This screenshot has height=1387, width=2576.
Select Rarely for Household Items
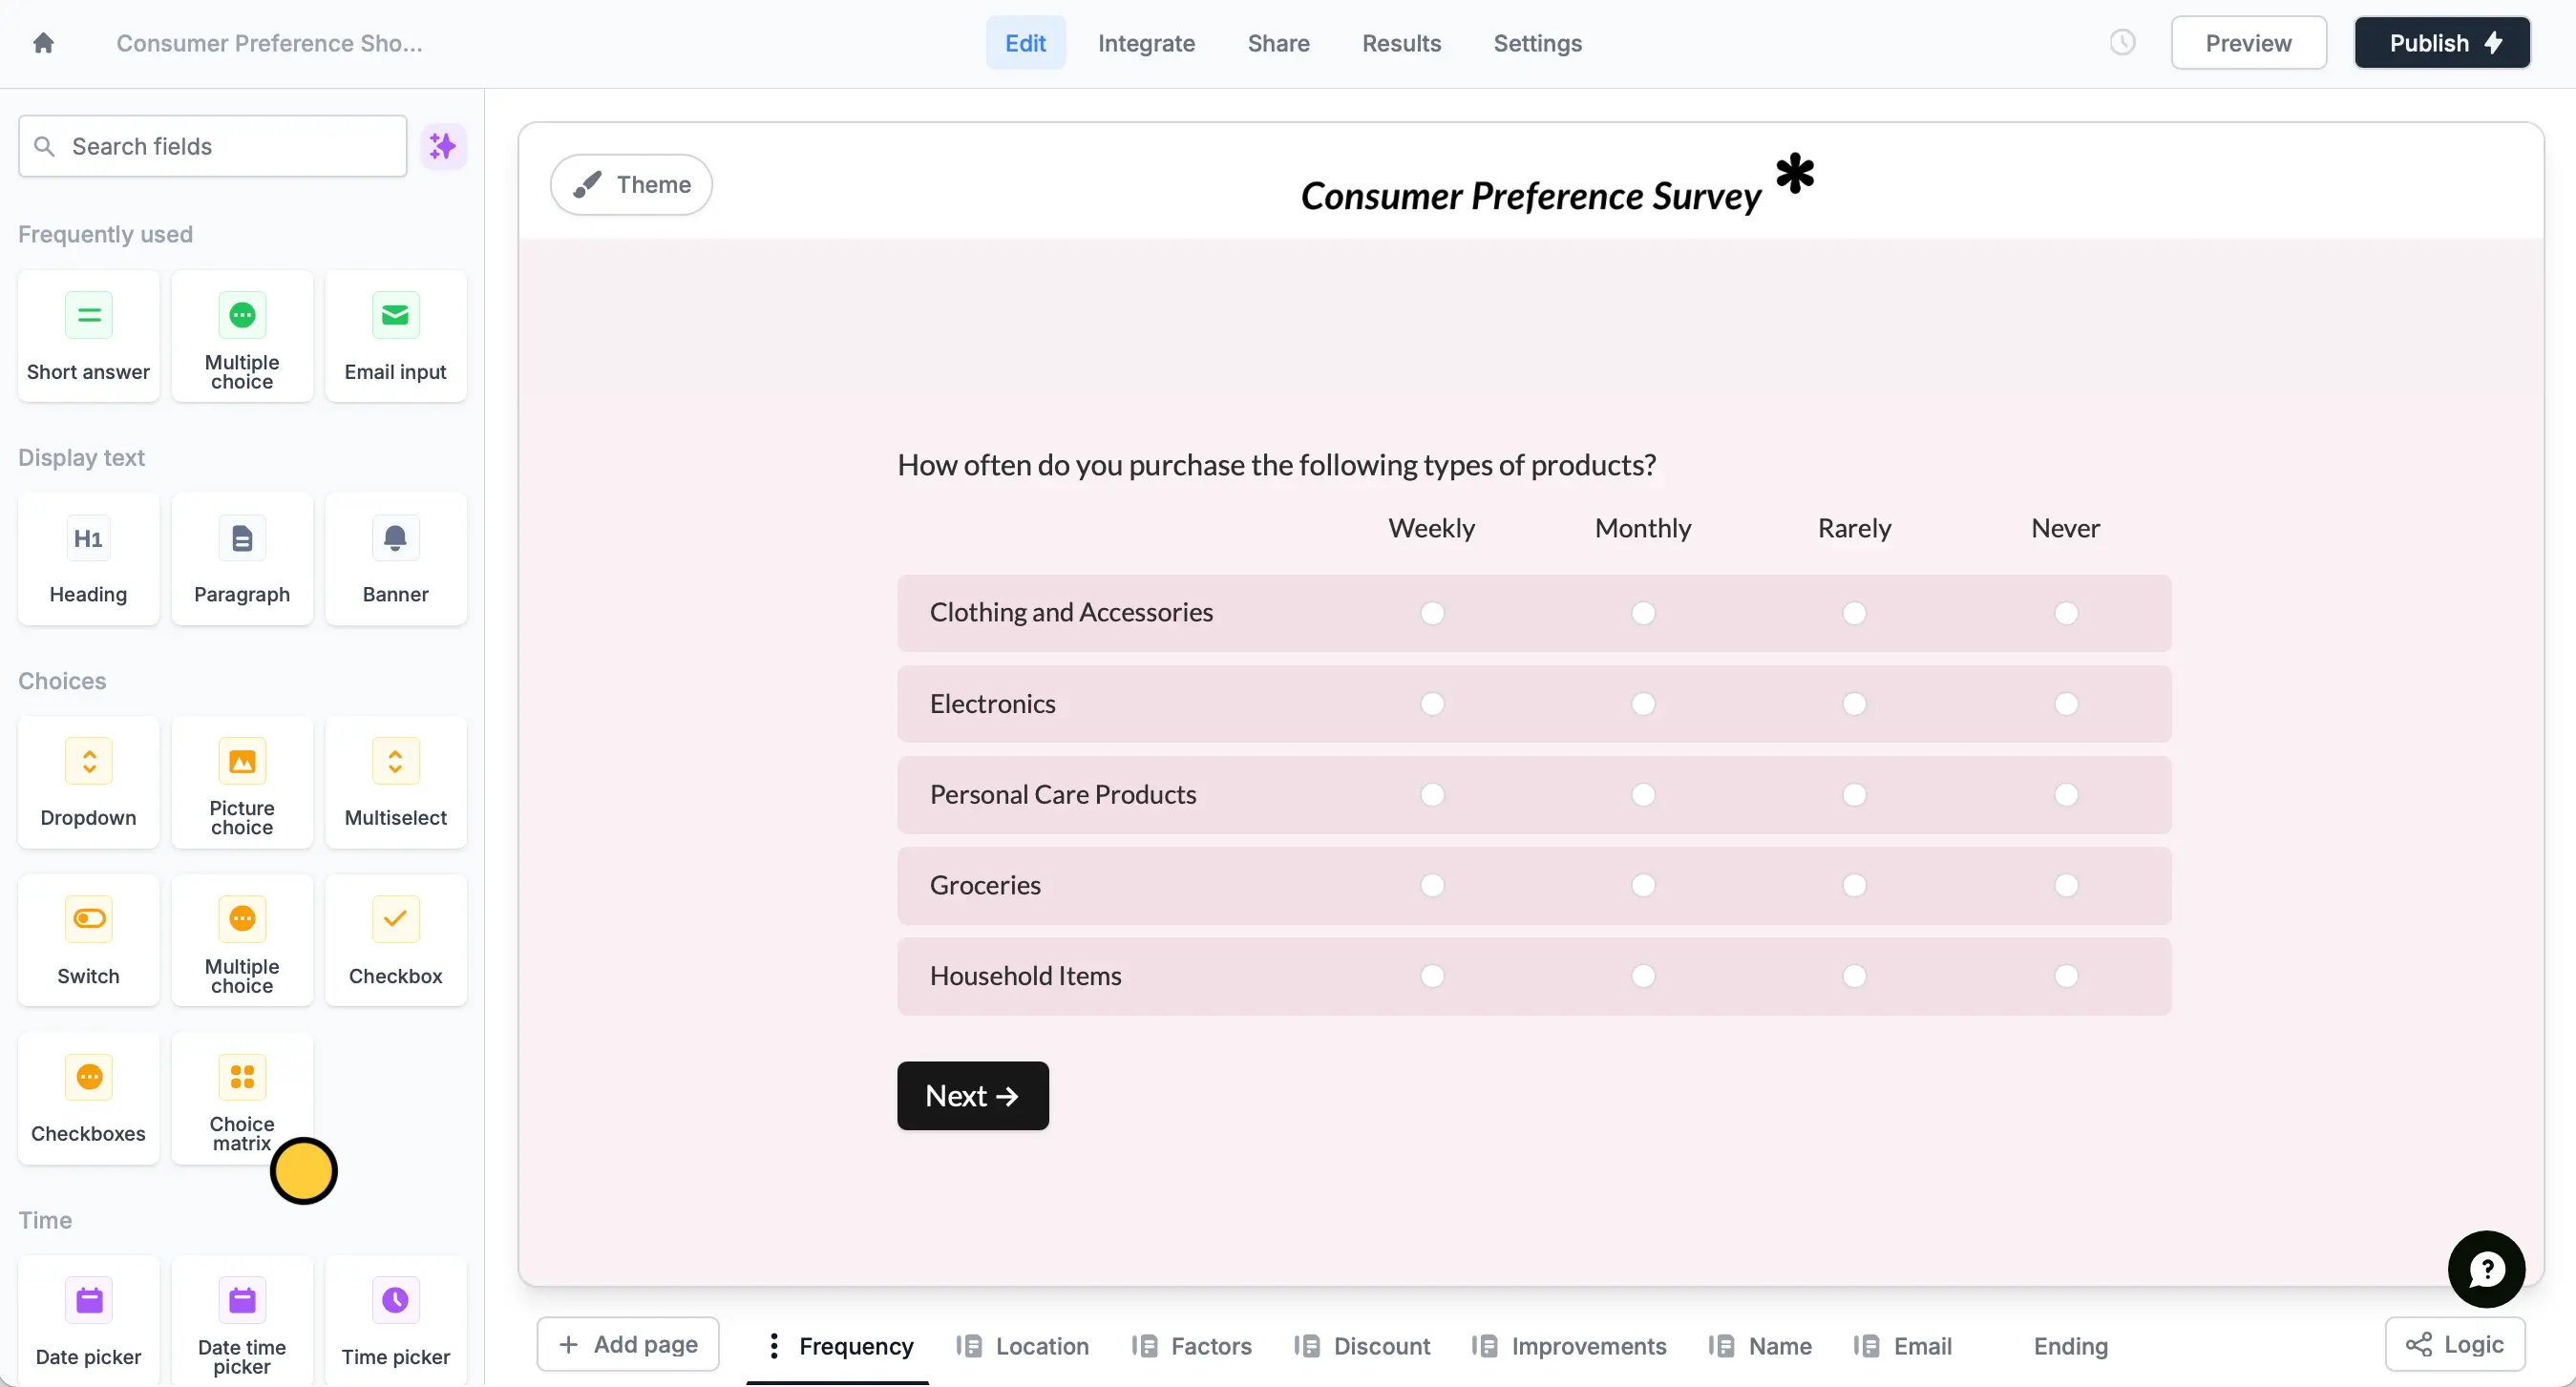(x=1854, y=976)
